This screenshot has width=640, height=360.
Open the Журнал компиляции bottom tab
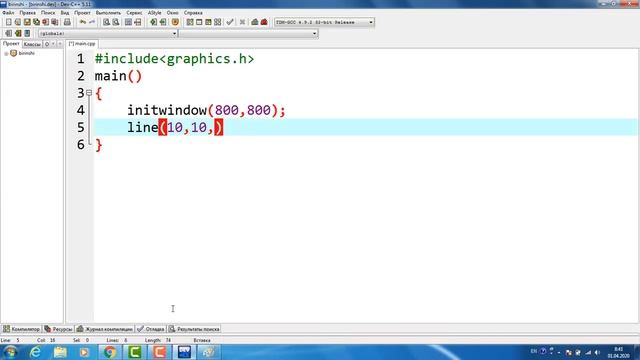pyautogui.click(x=105, y=329)
